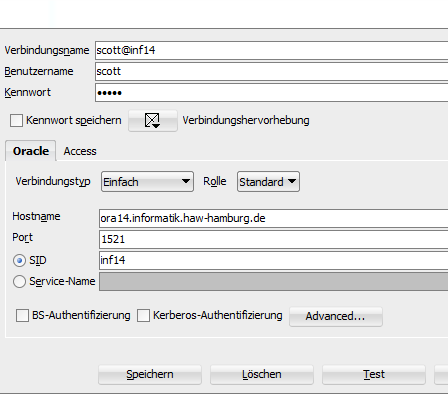The width and height of the screenshot is (448, 394).
Task: Click the Löschen button
Action: [262, 374]
